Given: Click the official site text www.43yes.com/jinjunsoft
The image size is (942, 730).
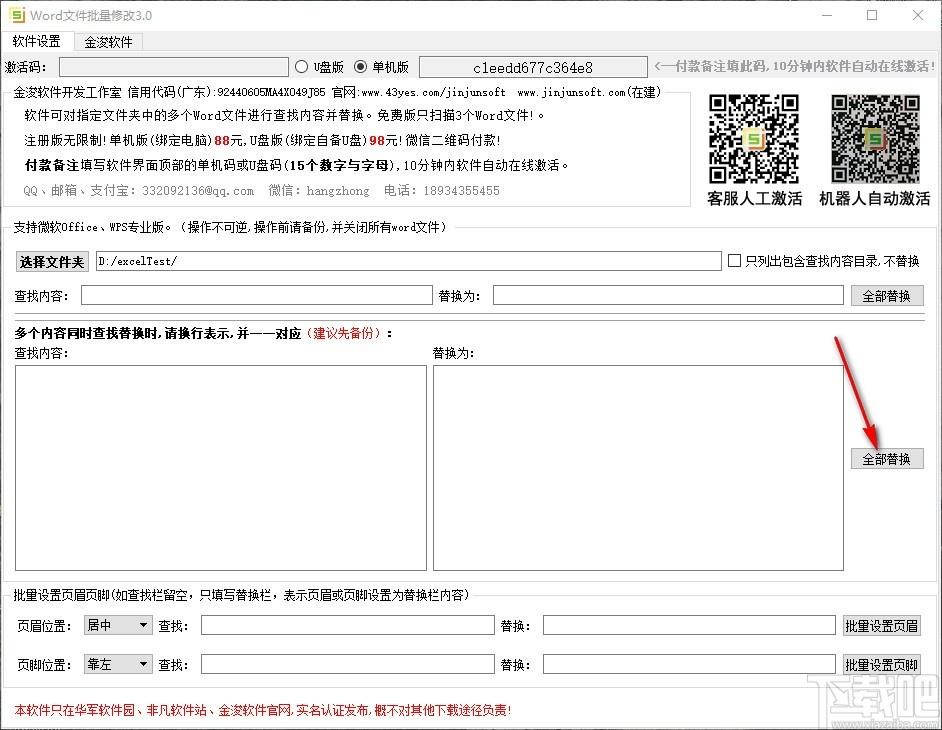Looking at the screenshot, I should coord(433,93).
